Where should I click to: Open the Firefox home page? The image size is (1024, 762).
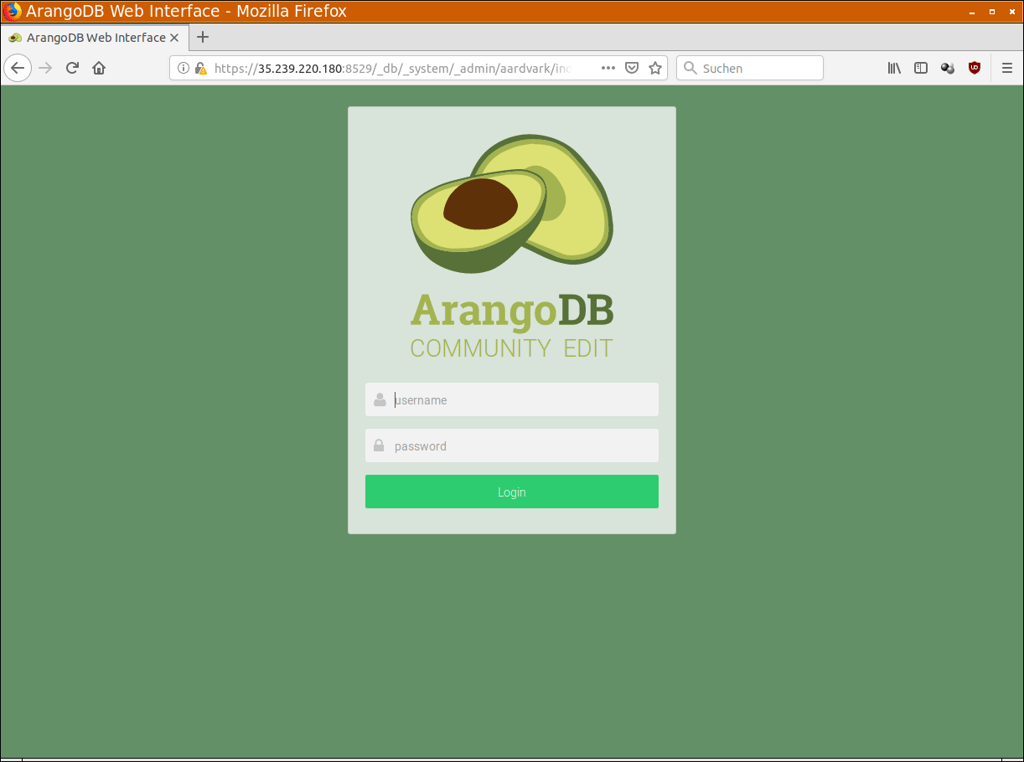pyautogui.click(x=99, y=67)
